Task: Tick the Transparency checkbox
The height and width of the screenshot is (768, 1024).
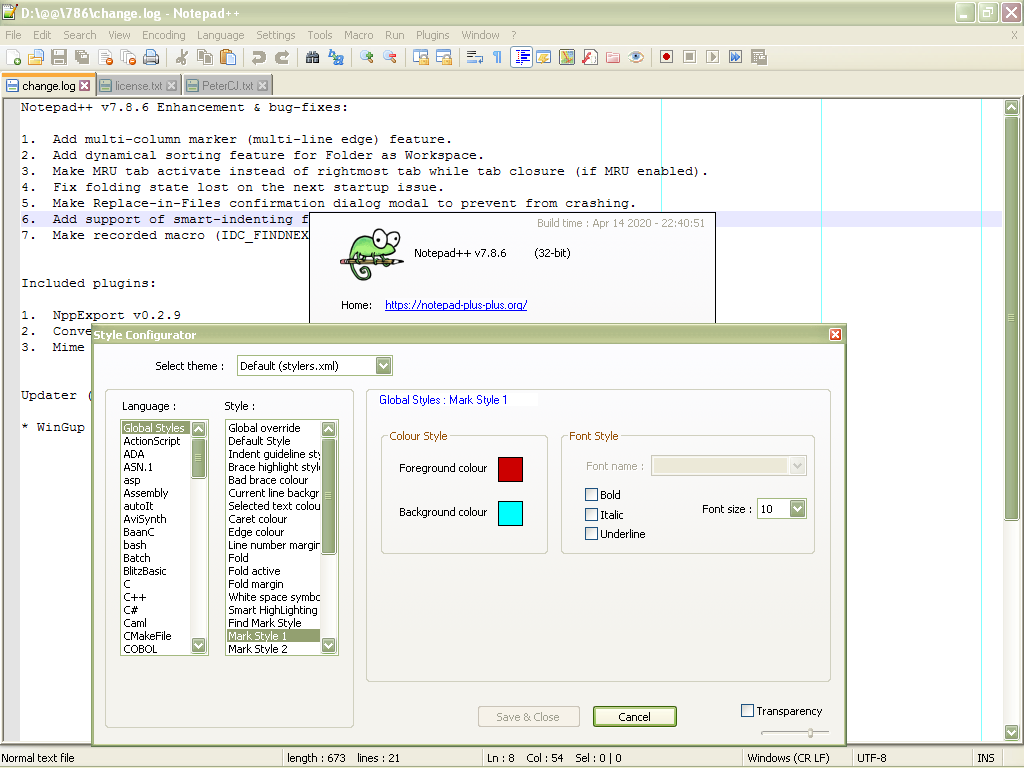Action: (748, 711)
